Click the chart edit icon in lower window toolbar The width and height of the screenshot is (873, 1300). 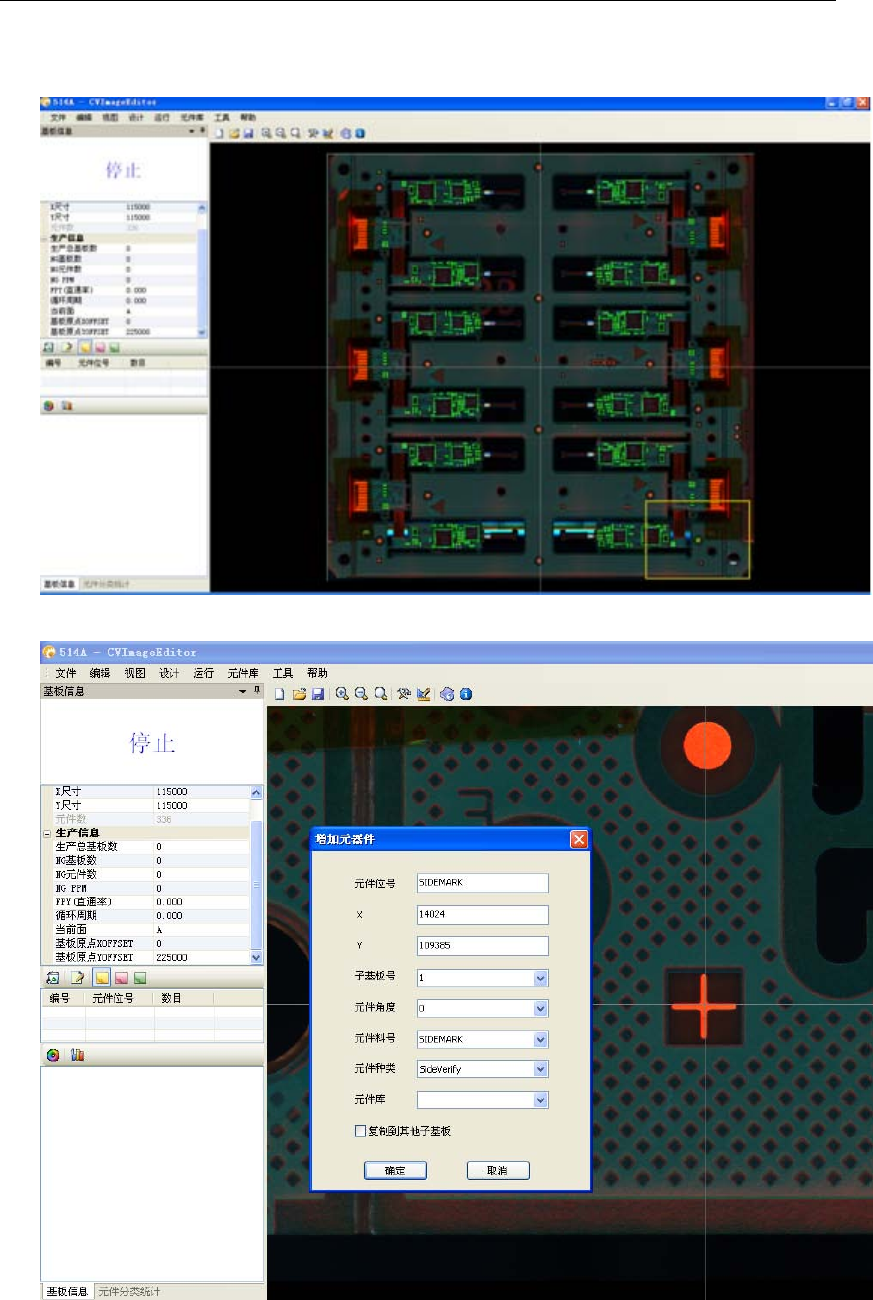(424, 694)
